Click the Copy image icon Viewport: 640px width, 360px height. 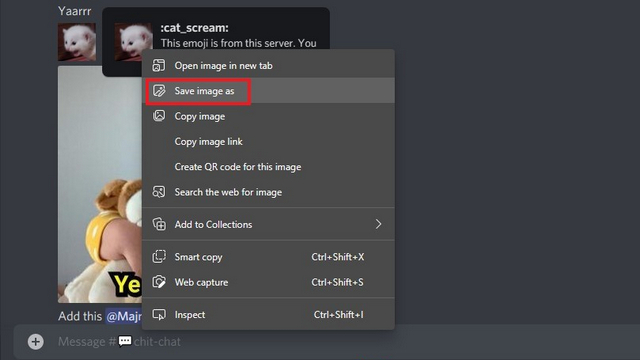159,116
